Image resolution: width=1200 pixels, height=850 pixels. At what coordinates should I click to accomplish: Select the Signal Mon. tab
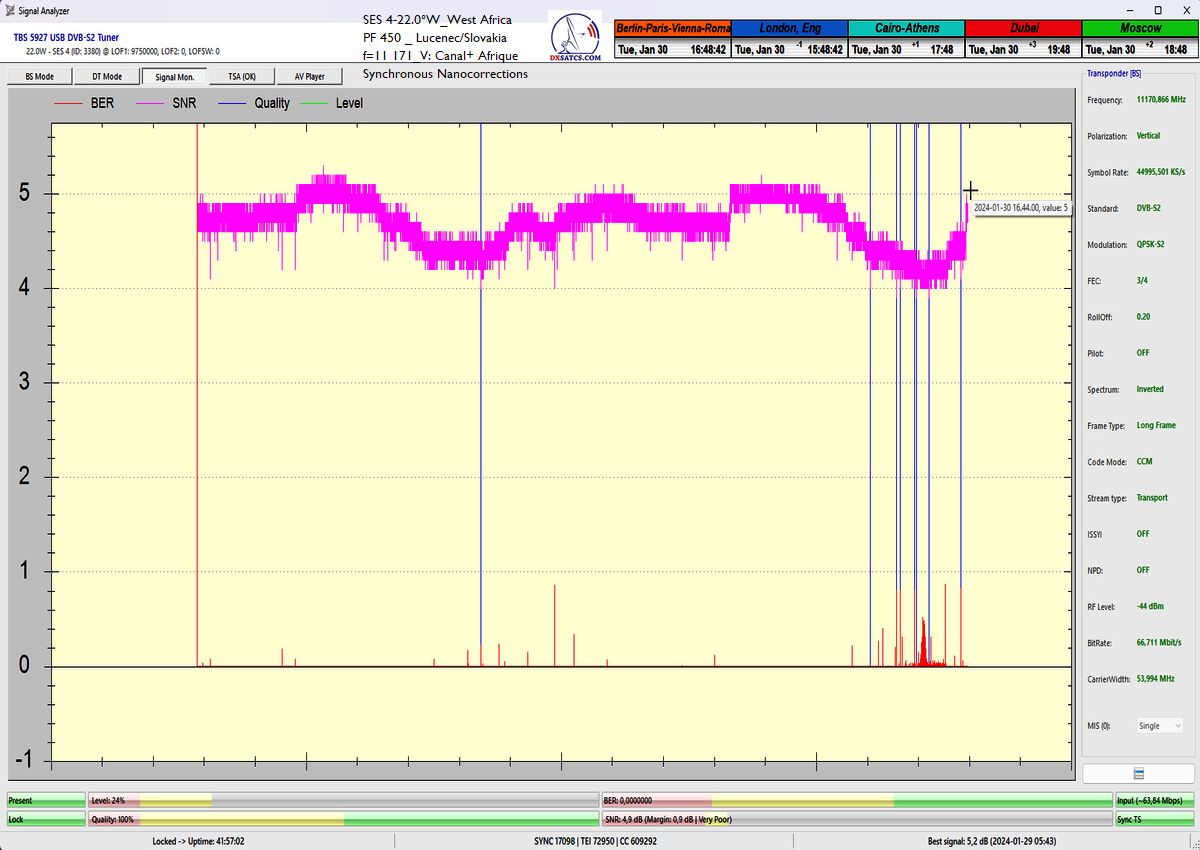pyautogui.click(x=175, y=76)
